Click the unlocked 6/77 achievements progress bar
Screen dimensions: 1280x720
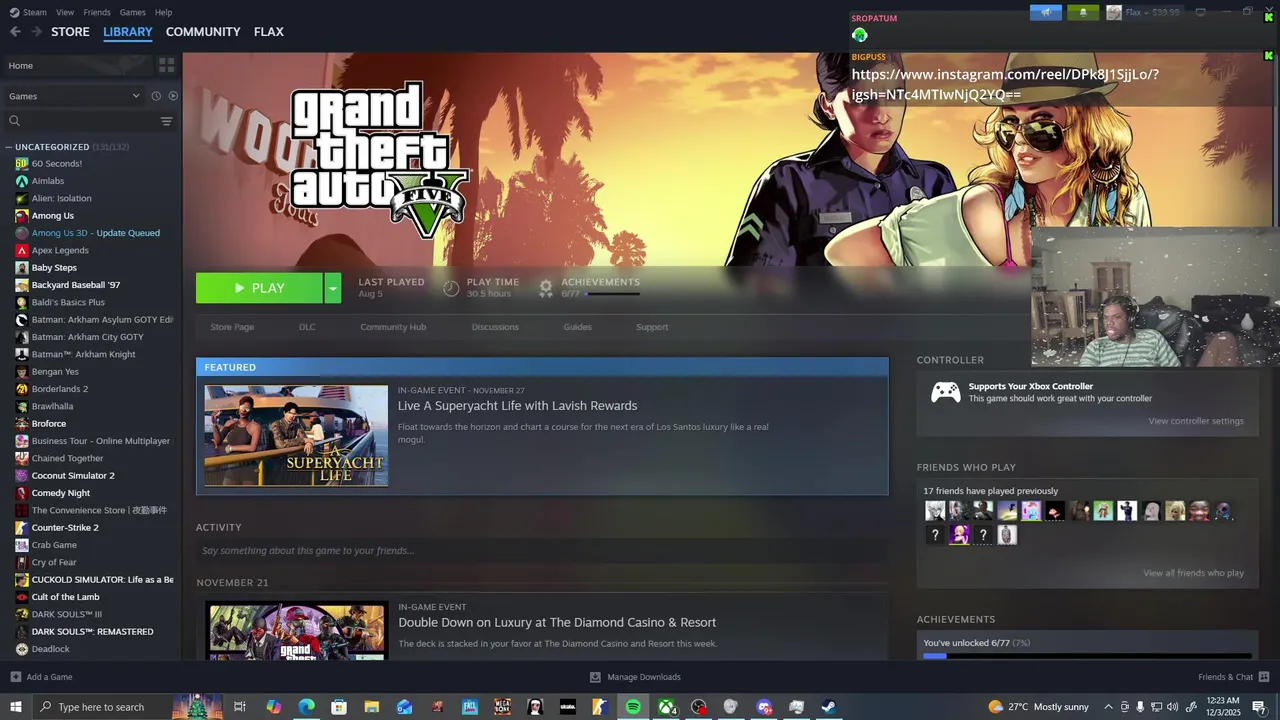pyautogui.click(x=1087, y=656)
